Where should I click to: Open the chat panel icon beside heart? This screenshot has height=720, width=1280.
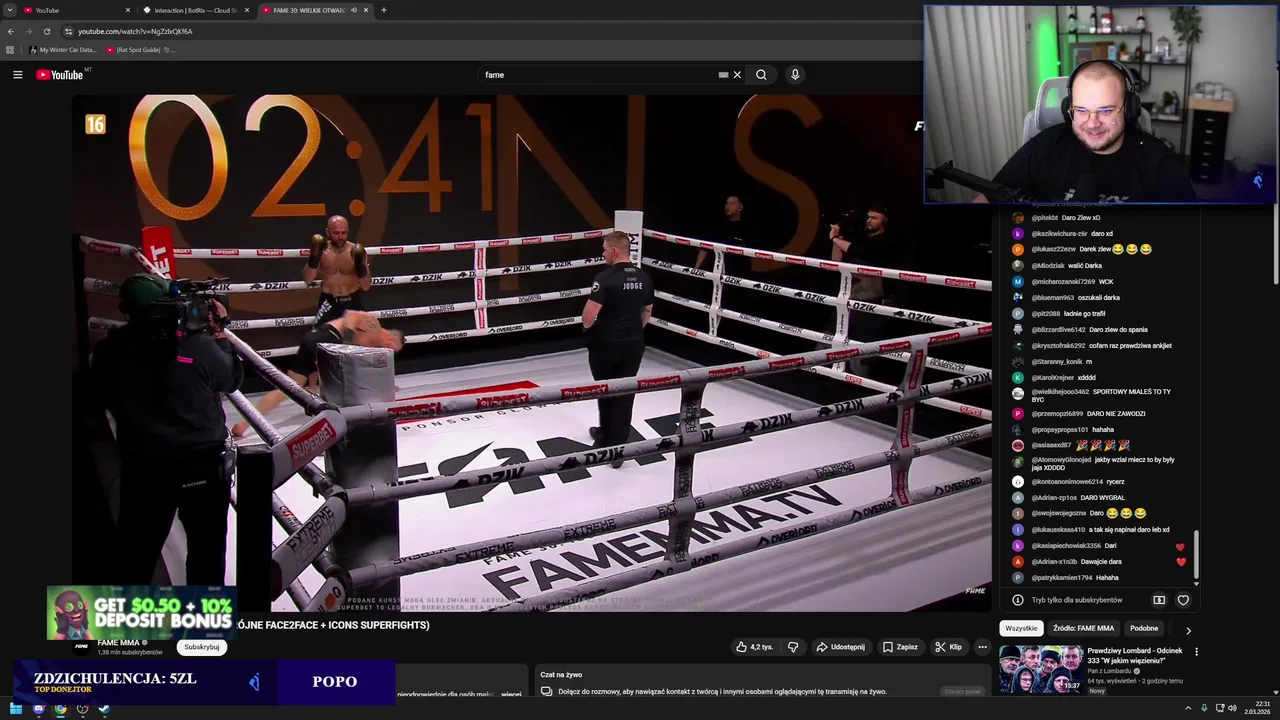point(1159,600)
